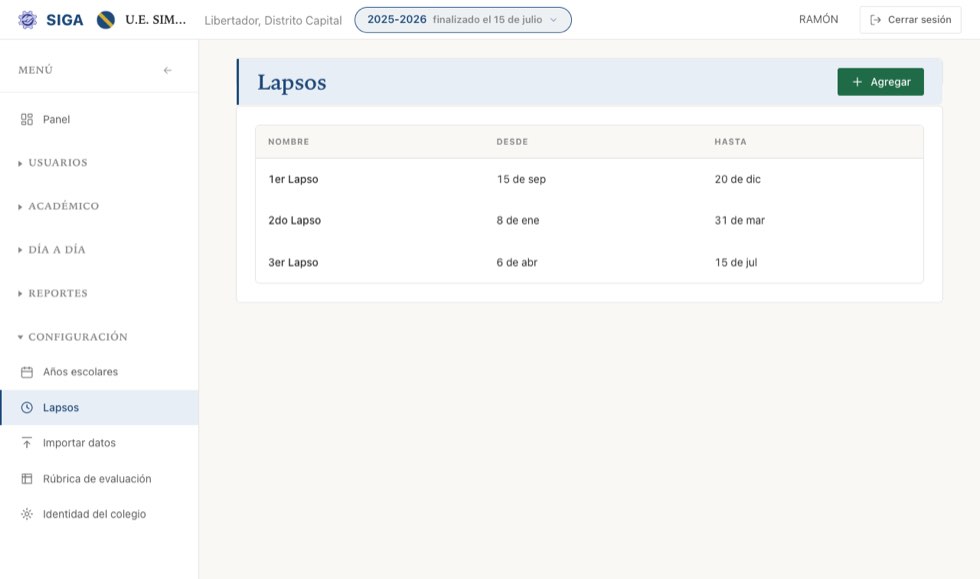Viewport: 980px width, 579px height.
Task: Select the 3er Lapso row name
Action: [x=293, y=263]
